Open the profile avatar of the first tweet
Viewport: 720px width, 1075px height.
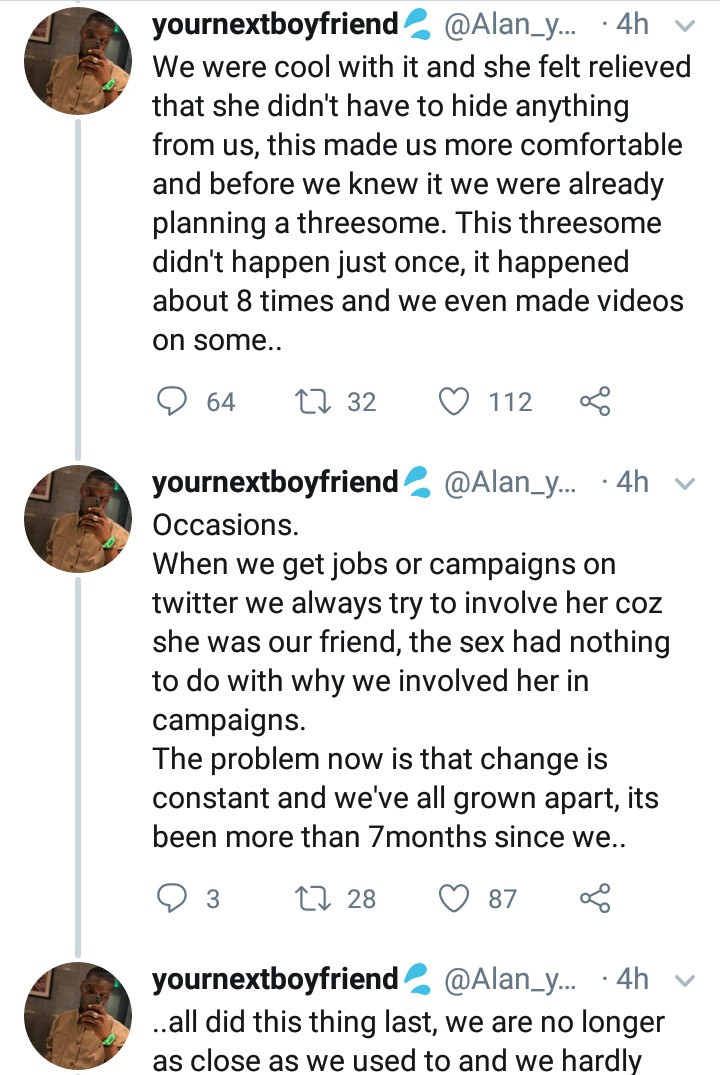pyautogui.click(x=75, y=60)
